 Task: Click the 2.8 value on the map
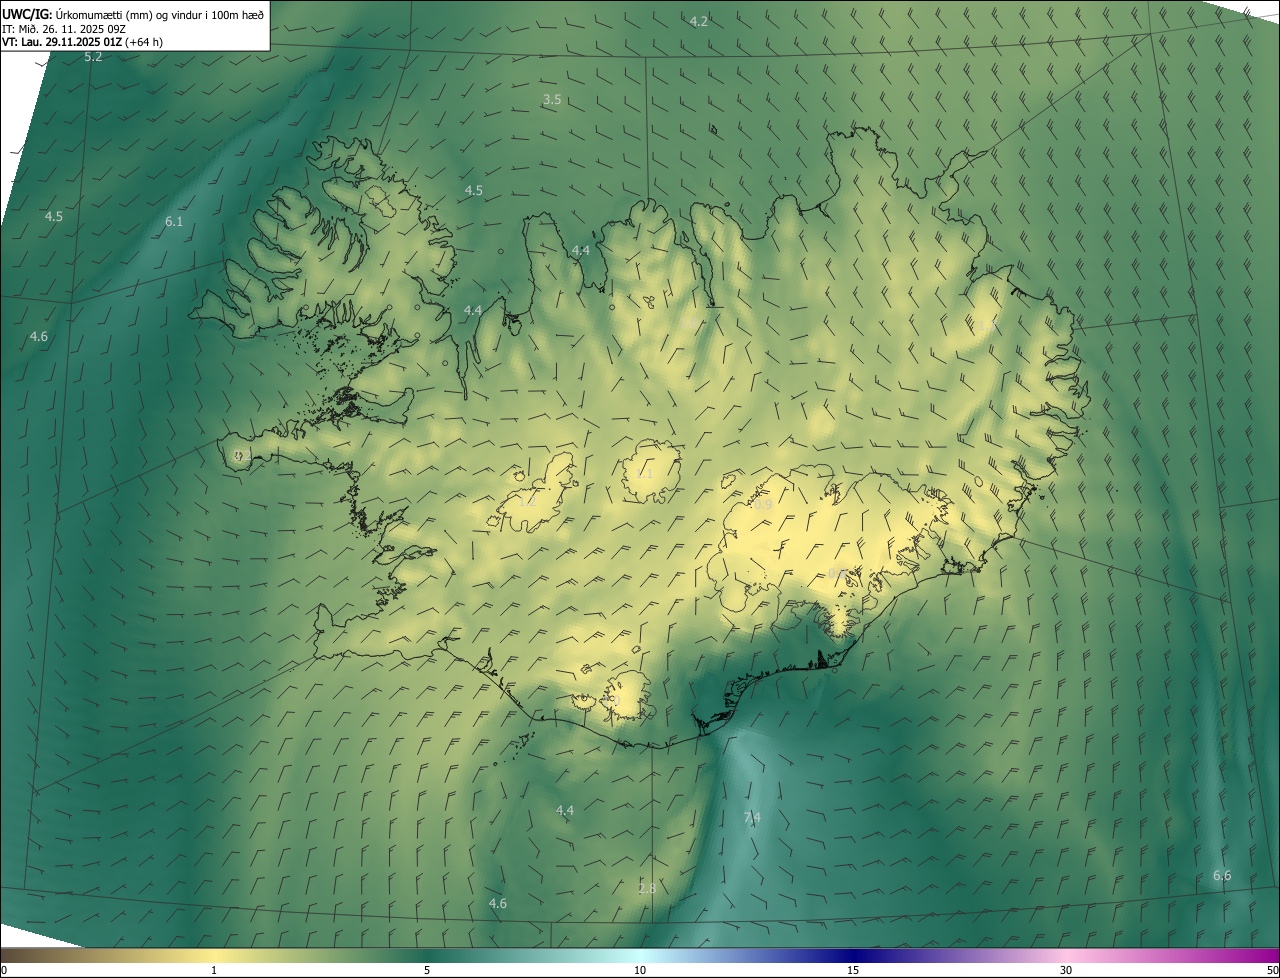point(647,888)
